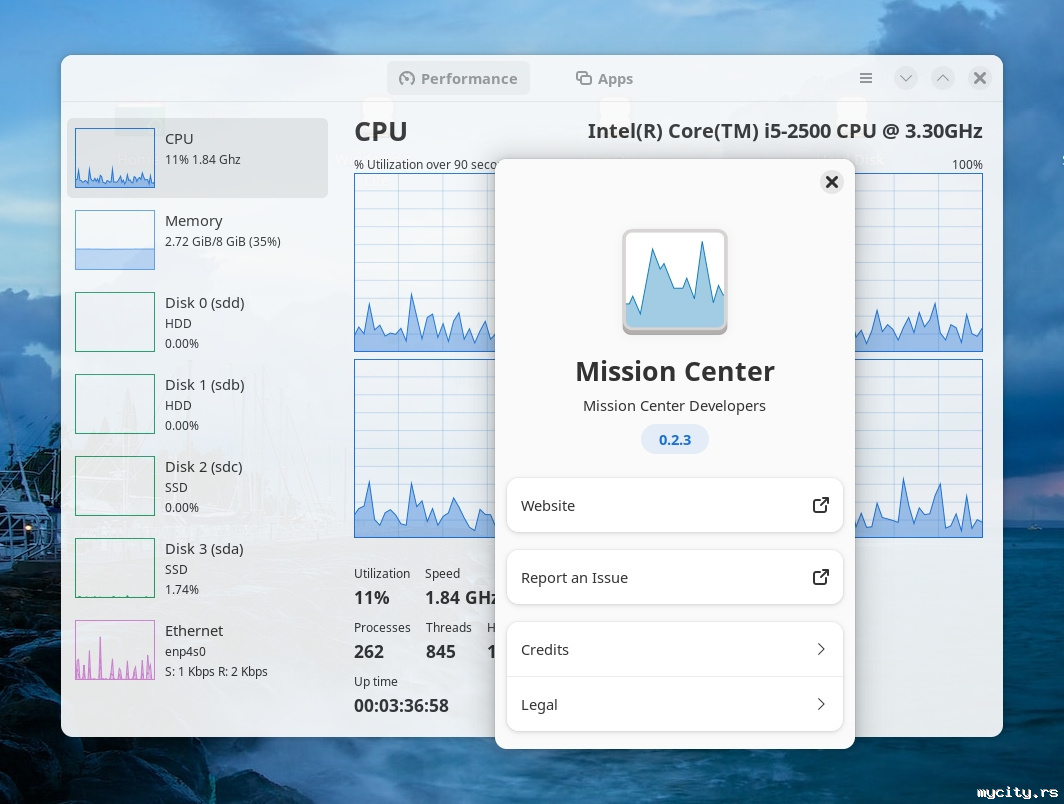Viewport: 1064px width, 804px height.
Task: Open the Website link row
Action: [674, 505]
